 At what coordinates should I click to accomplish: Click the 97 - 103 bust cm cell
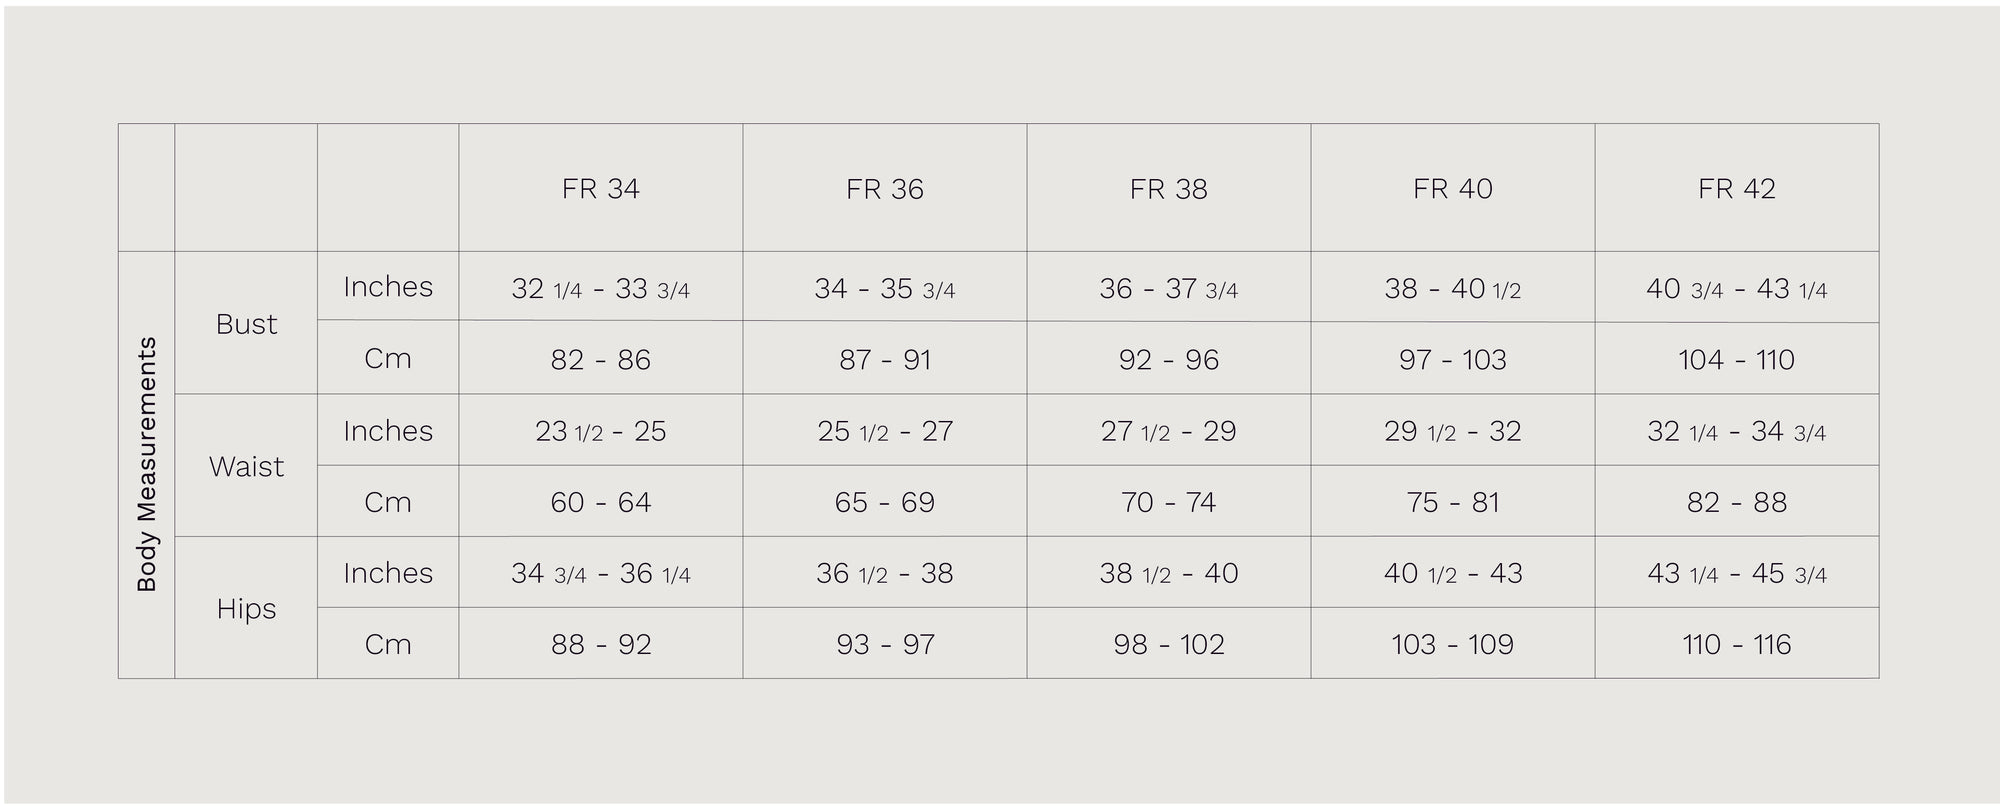coord(1452,360)
